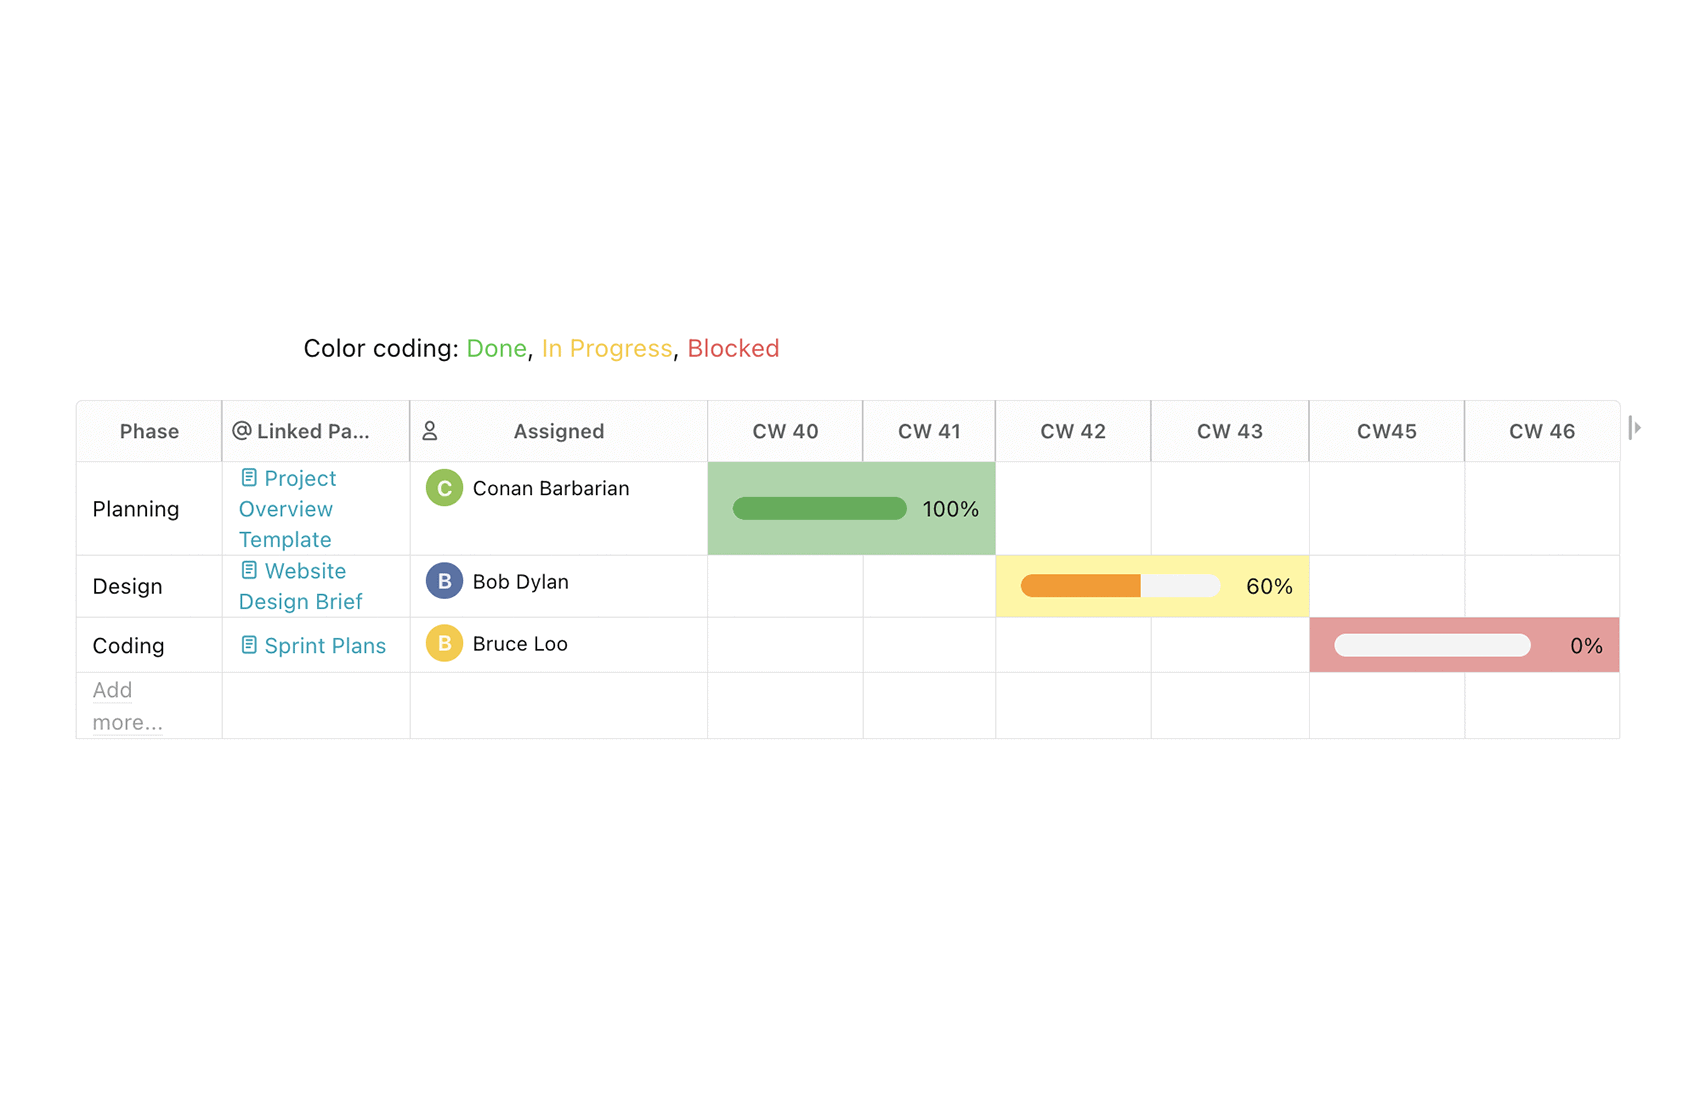The image size is (1700, 1100).
Task: Click the page icon beside Website Design Brief
Action: tap(249, 570)
